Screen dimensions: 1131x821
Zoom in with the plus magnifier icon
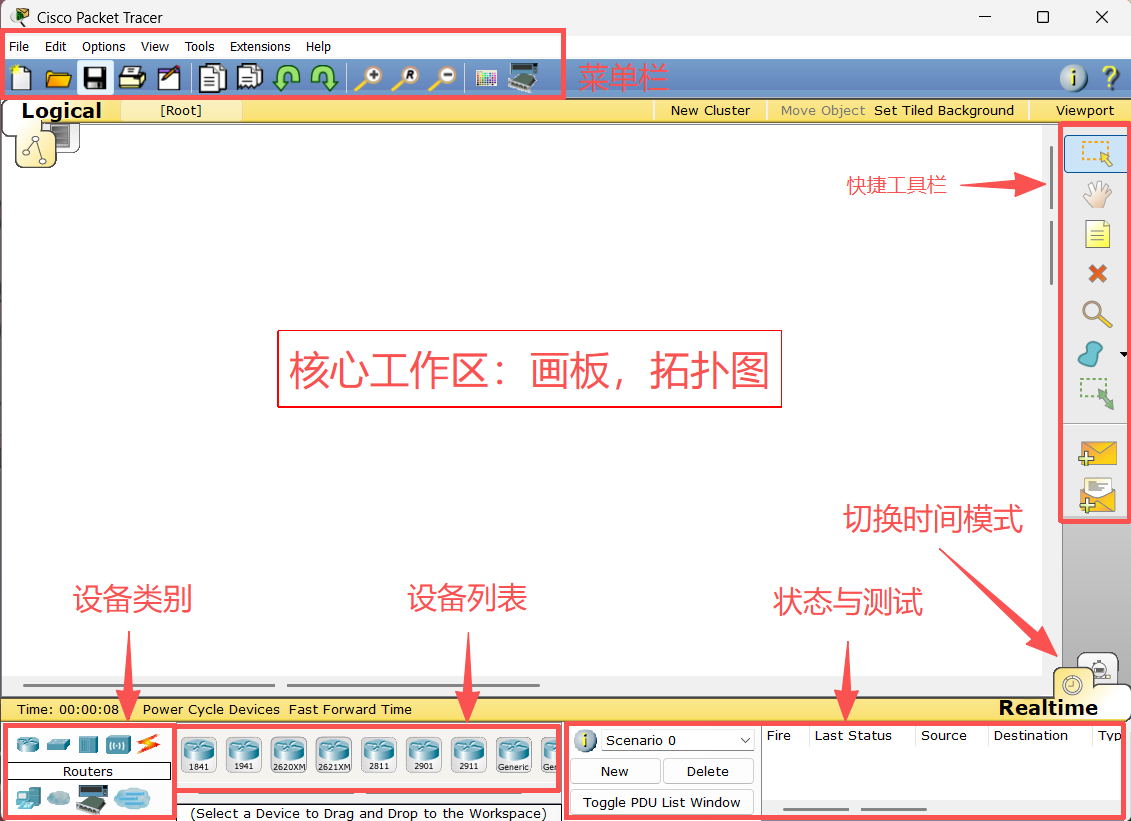click(369, 78)
